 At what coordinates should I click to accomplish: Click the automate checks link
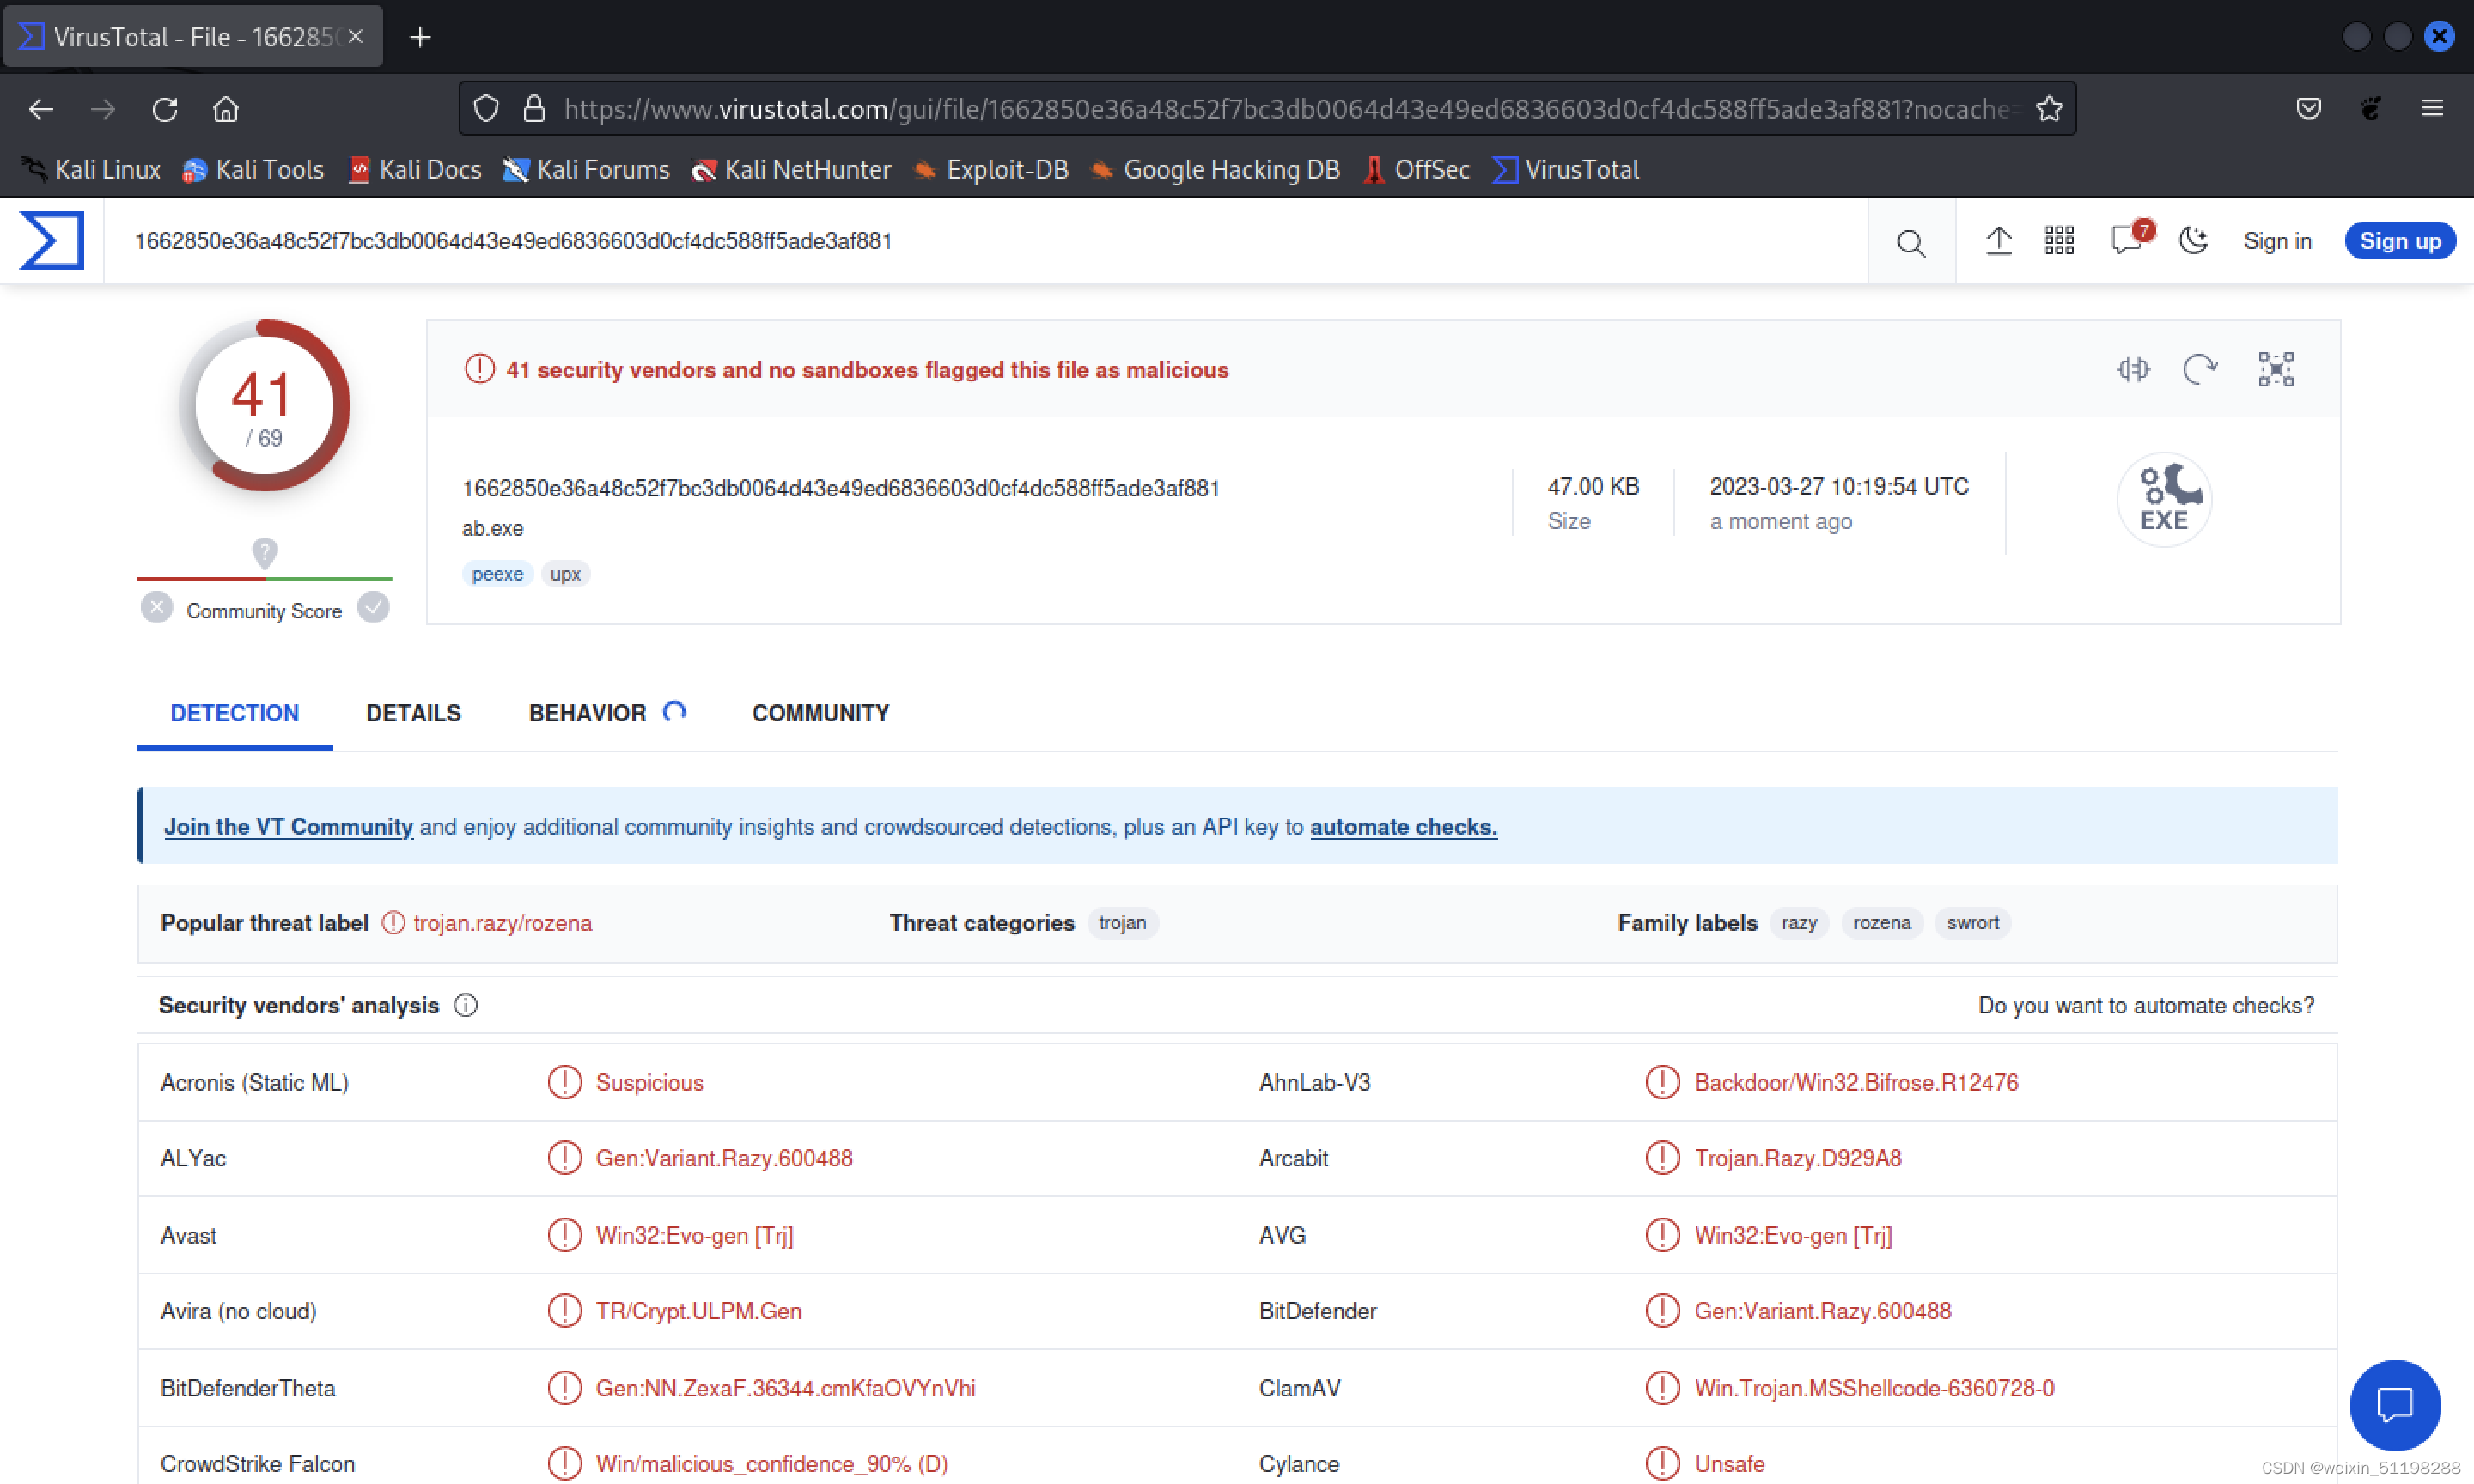pos(1403,827)
